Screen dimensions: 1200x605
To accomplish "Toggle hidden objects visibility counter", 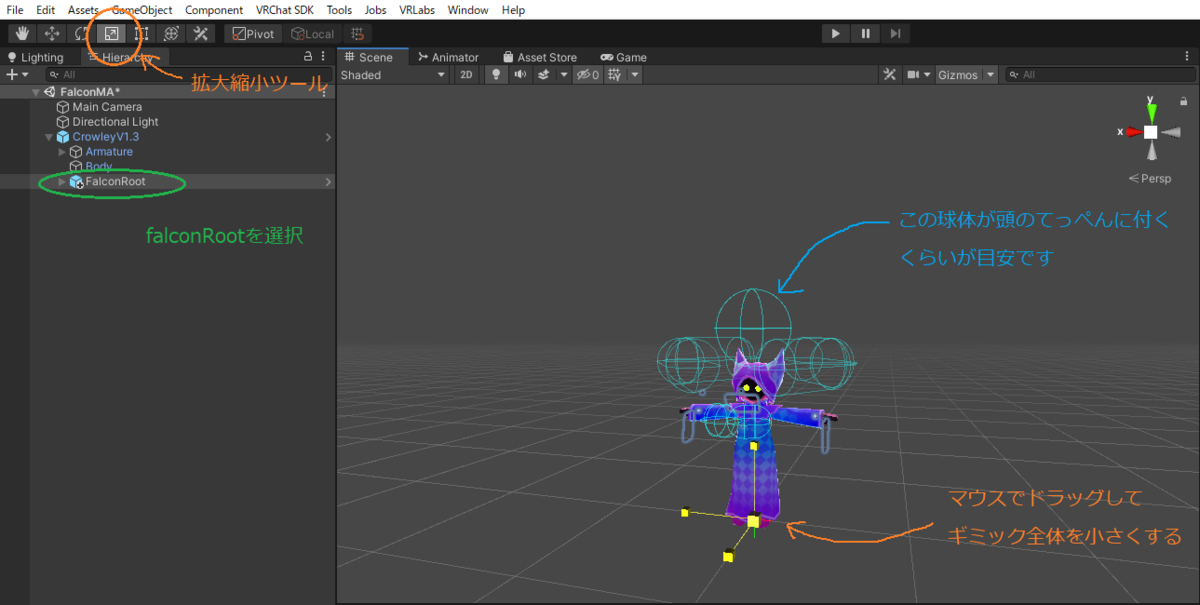I will click(x=587, y=75).
